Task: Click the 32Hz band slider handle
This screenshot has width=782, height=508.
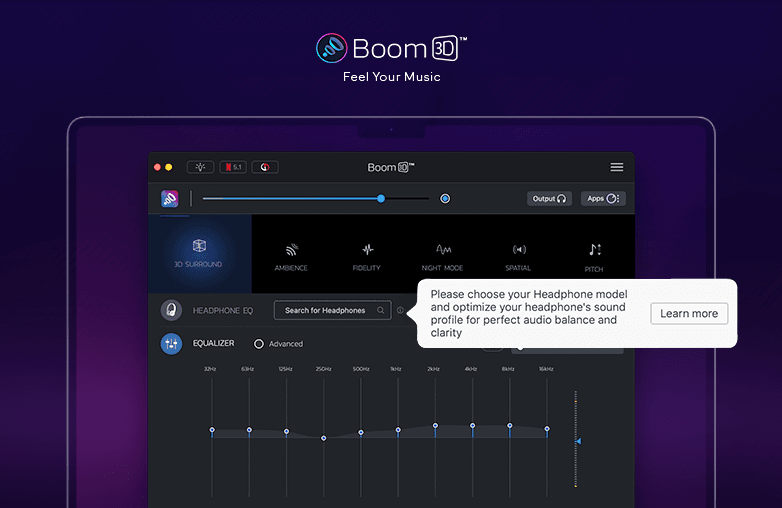Action: (x=212, y=430)
